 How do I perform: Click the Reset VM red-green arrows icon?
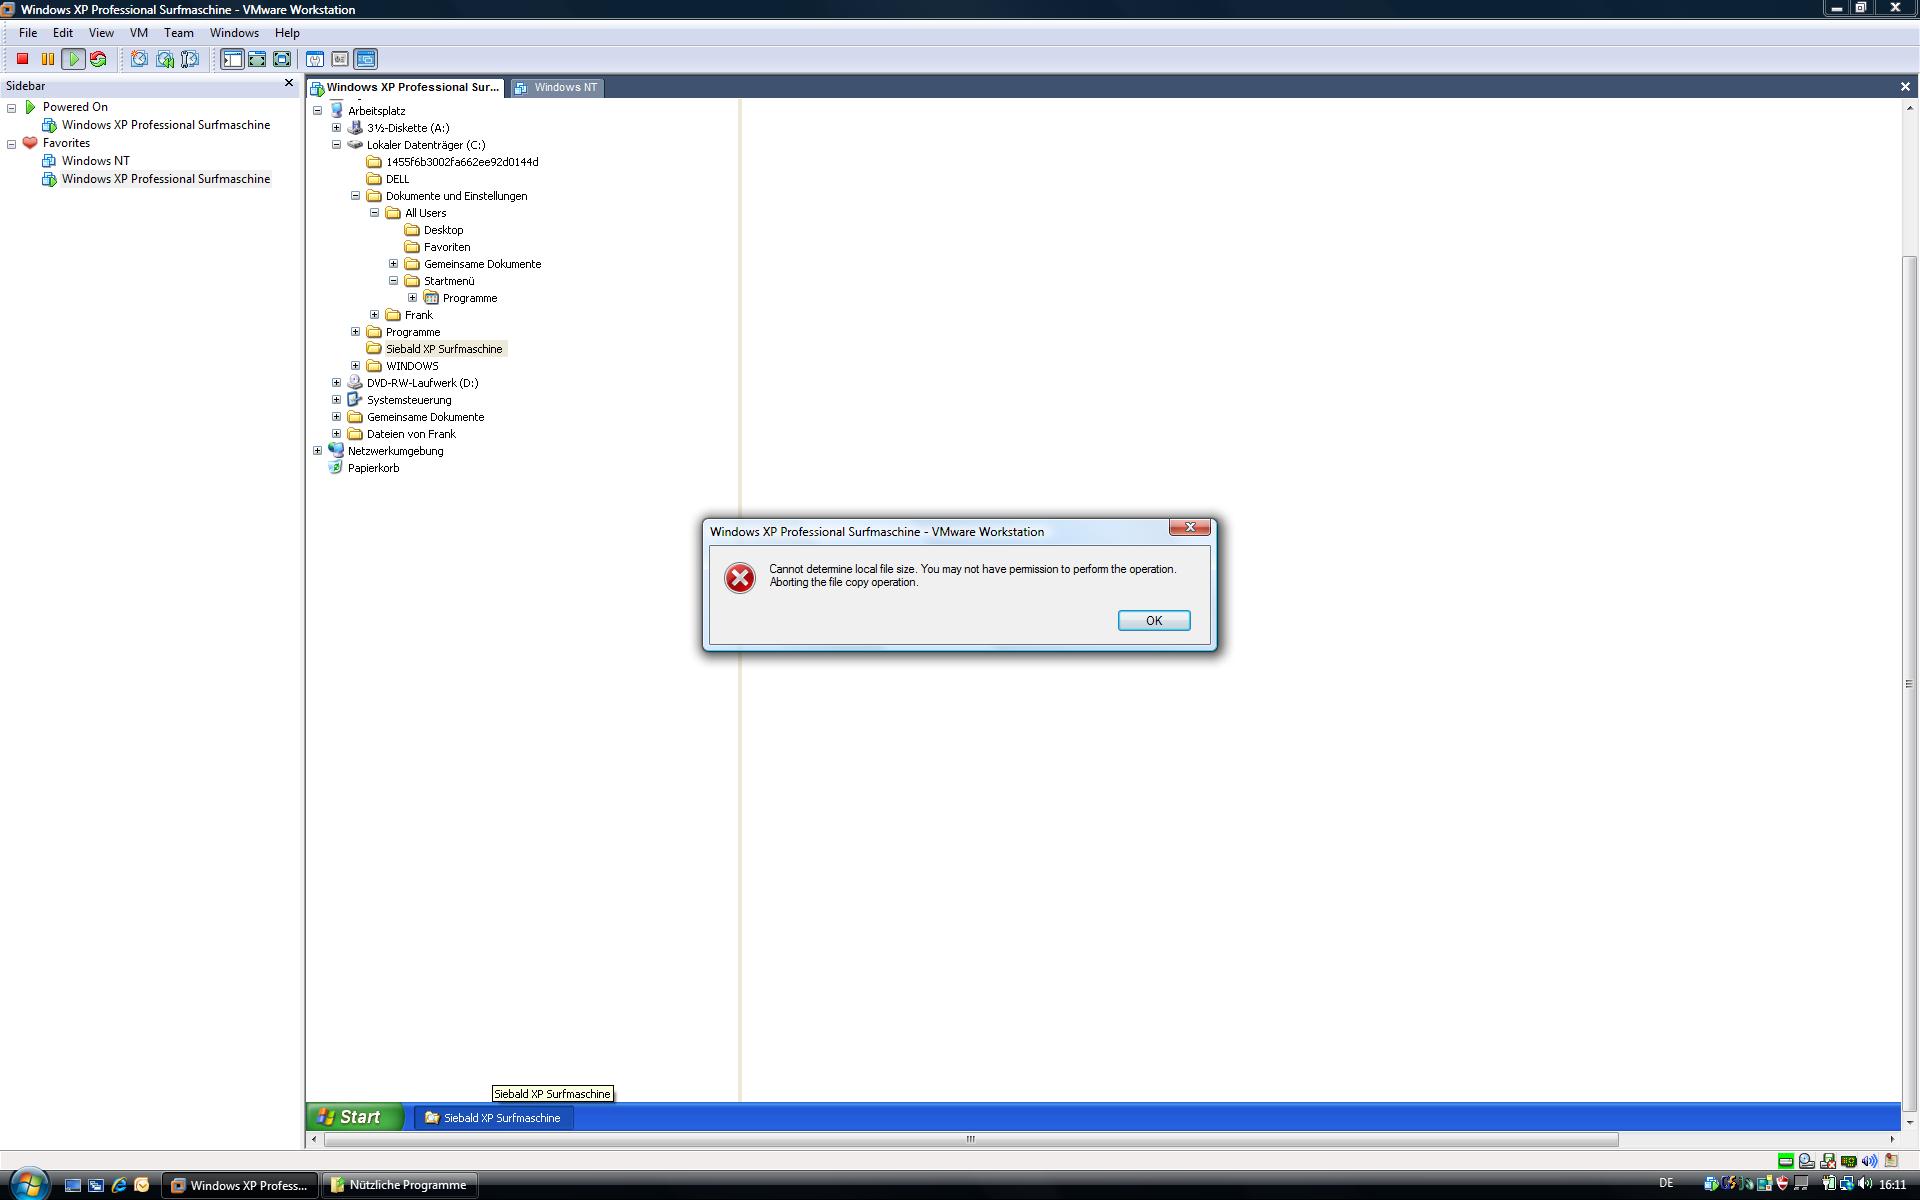(x=98, y=59)
